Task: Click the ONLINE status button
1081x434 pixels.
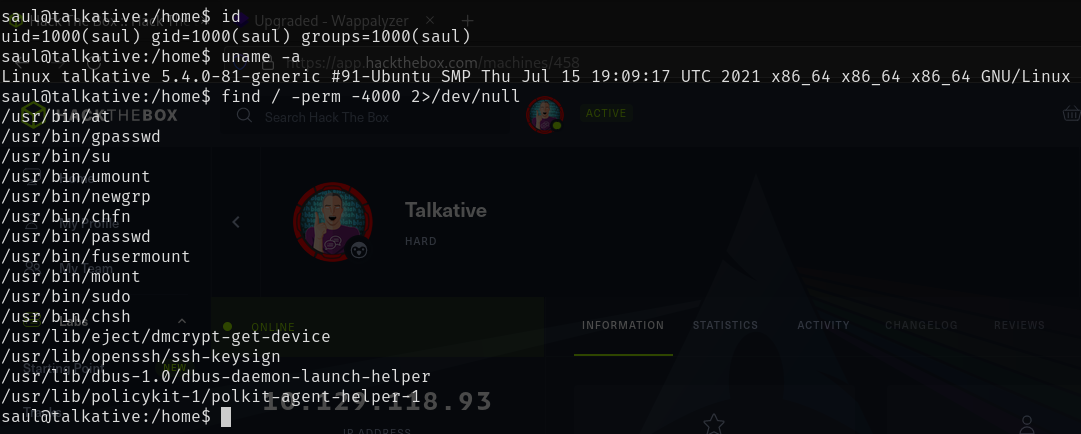Action: [x=377, y=327]
